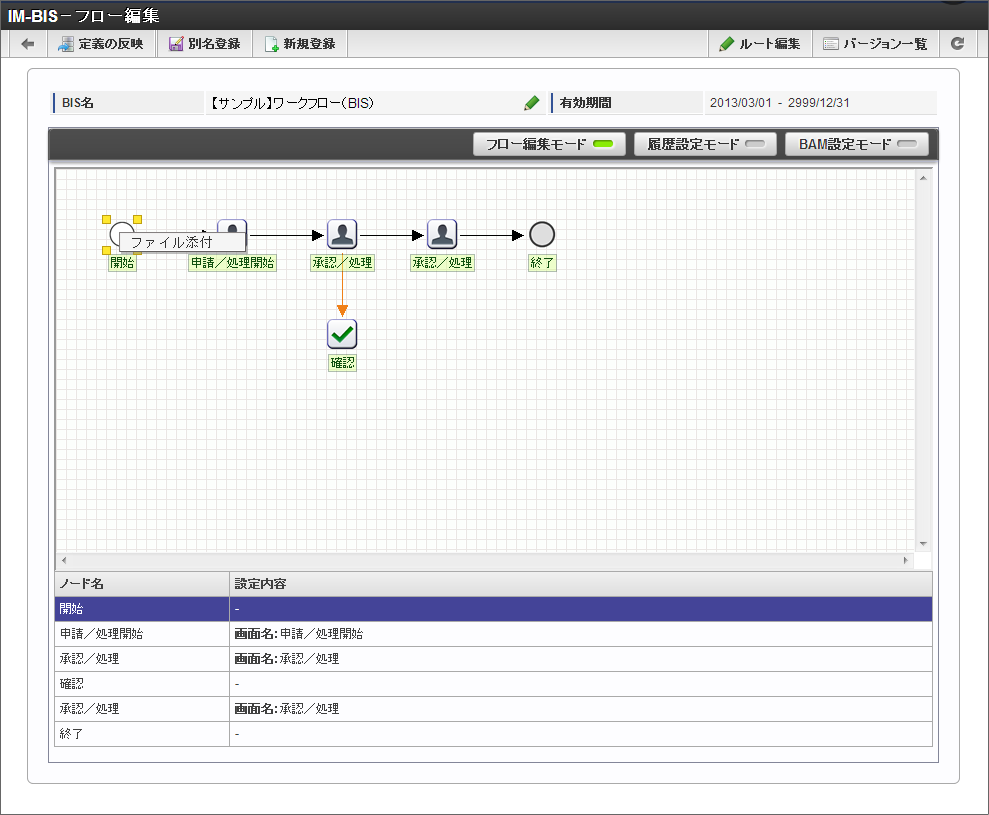Select the 終了 end node circle
This screenshot has width=989, height=815.
(x=542, y=235)
